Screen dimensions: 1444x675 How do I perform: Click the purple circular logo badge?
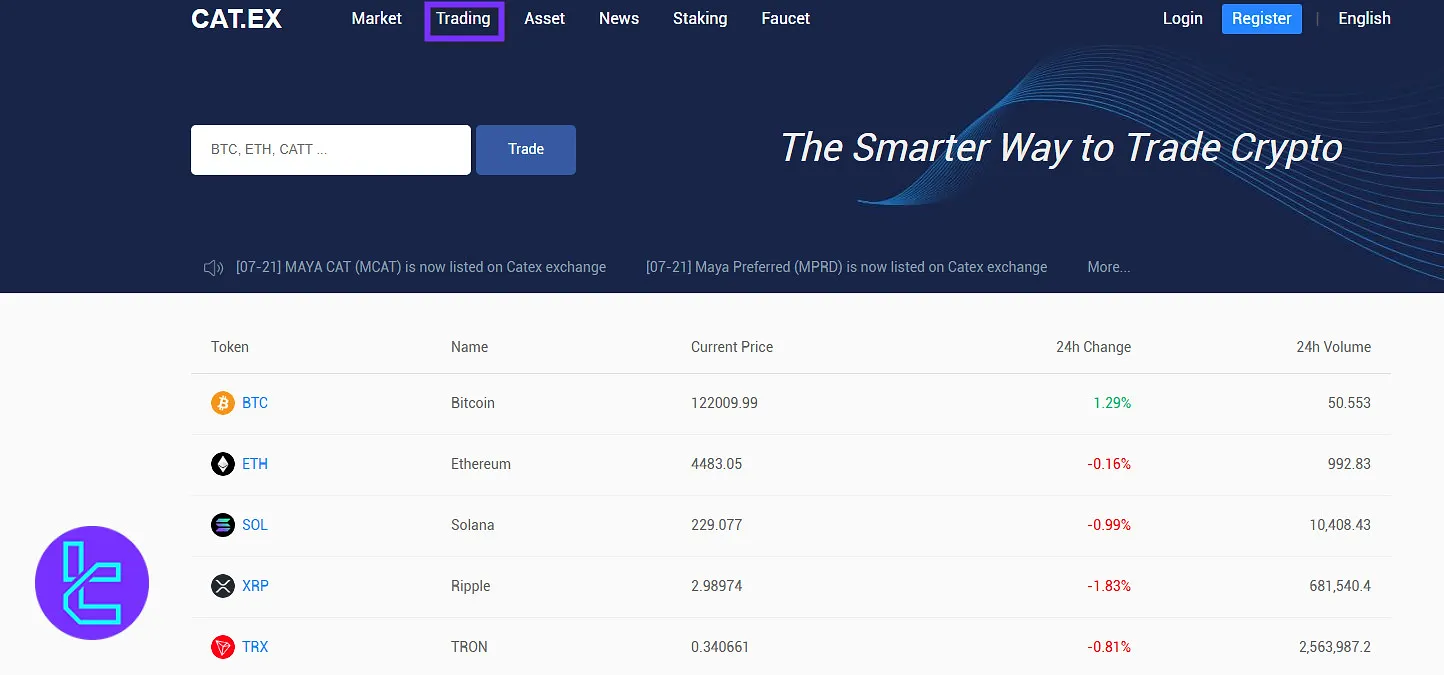coord(92,583)
